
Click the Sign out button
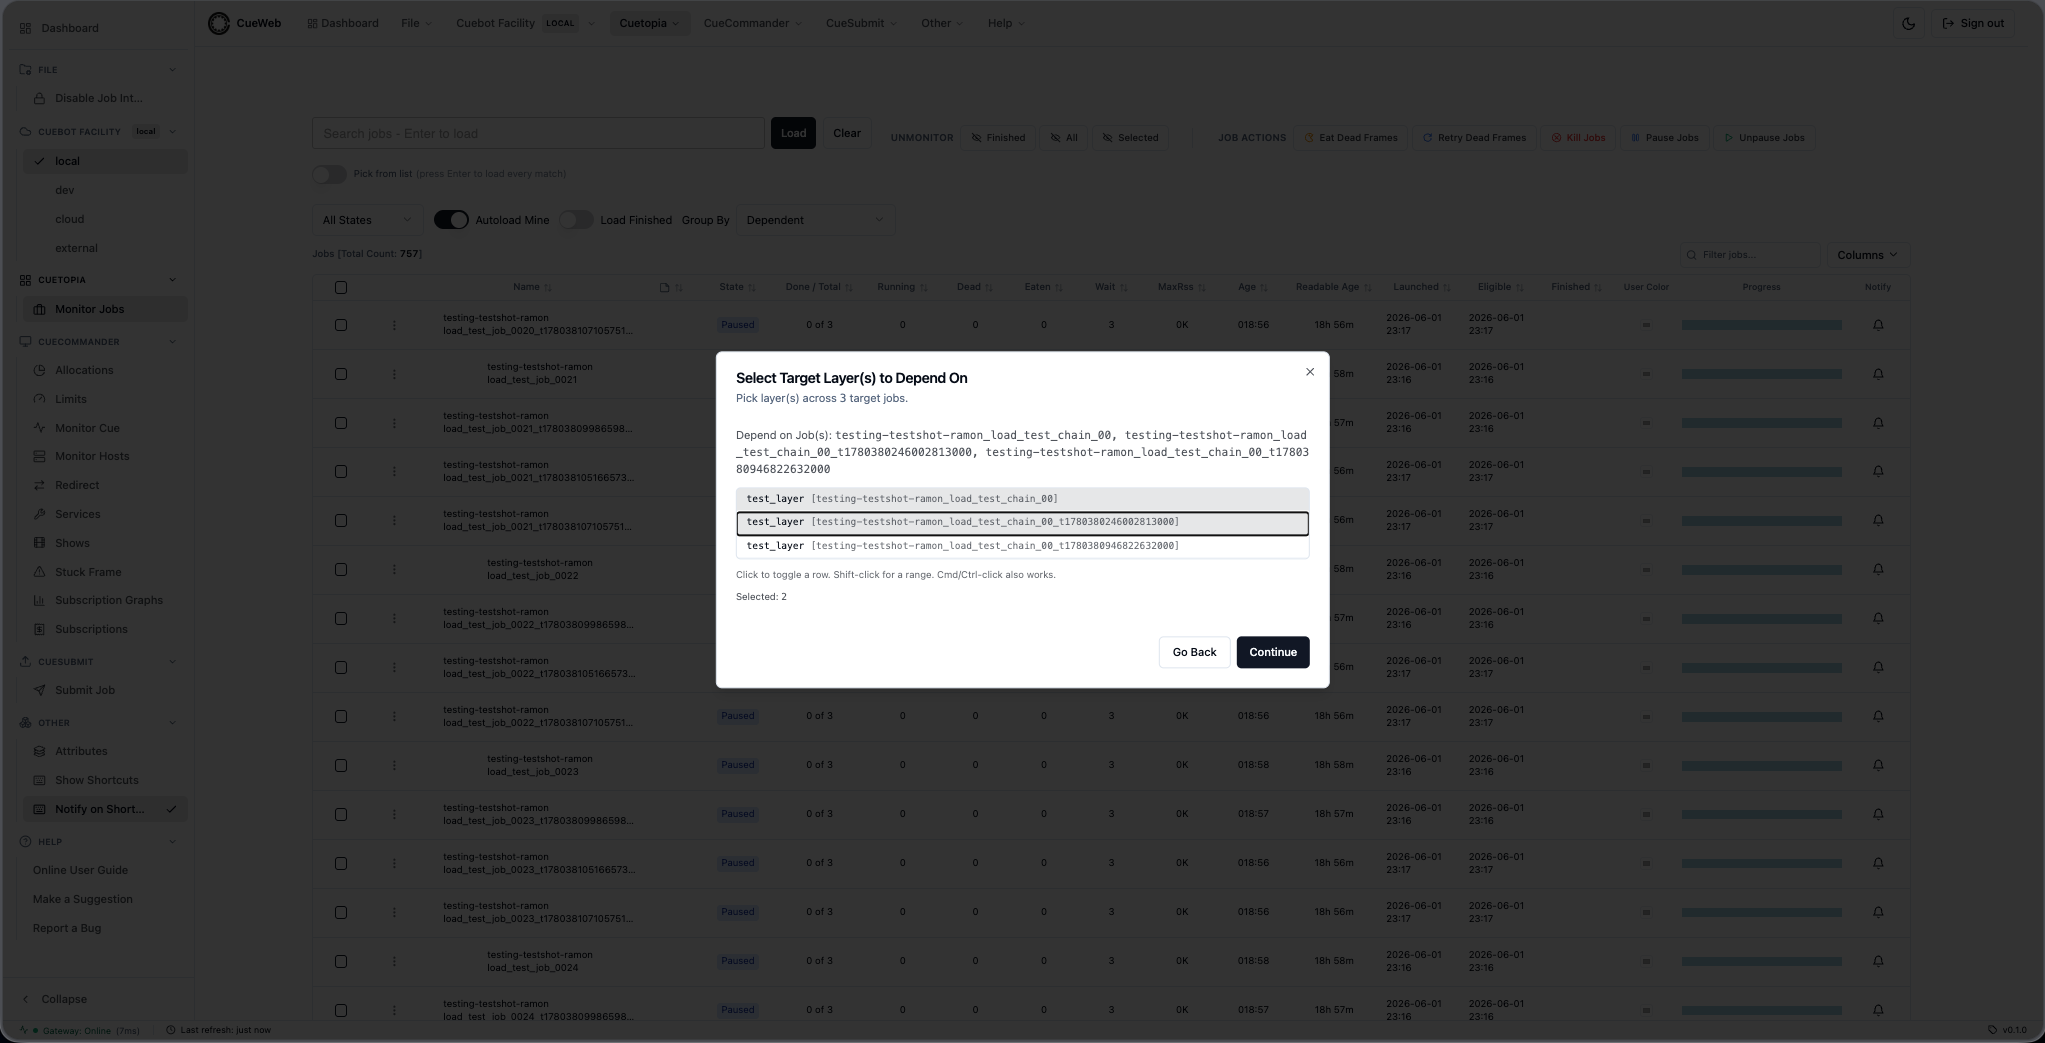point(1973,23)
